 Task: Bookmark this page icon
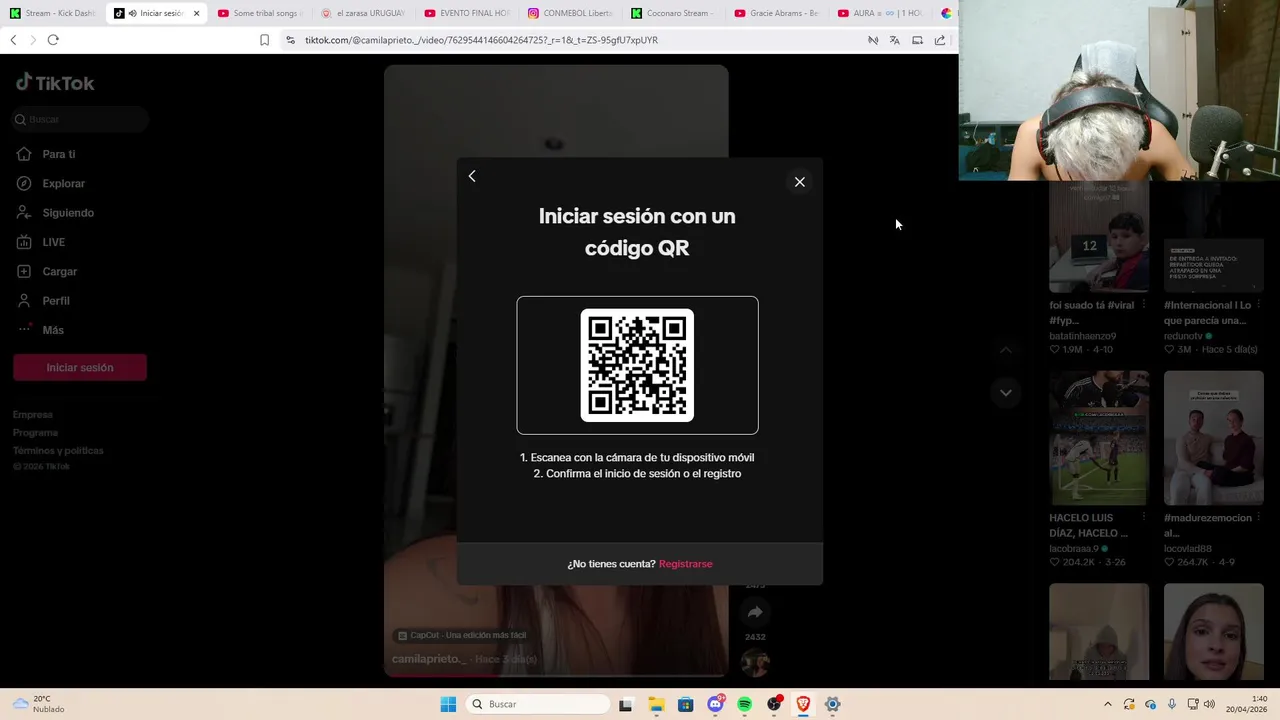click(x=264, y=40)
